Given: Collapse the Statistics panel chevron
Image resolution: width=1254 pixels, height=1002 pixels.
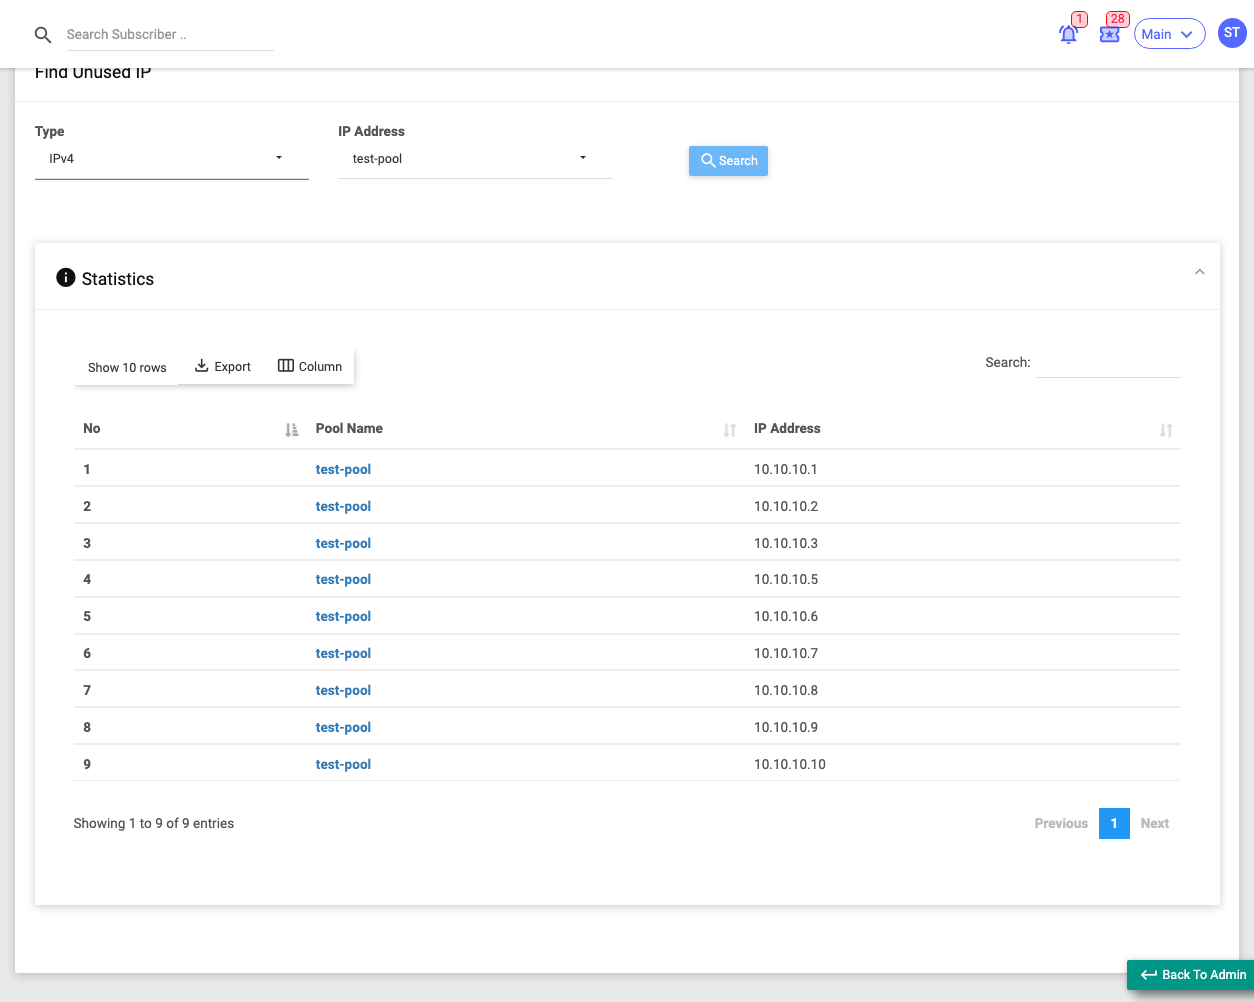Looking at the screenshot, I should (1199, 272).
